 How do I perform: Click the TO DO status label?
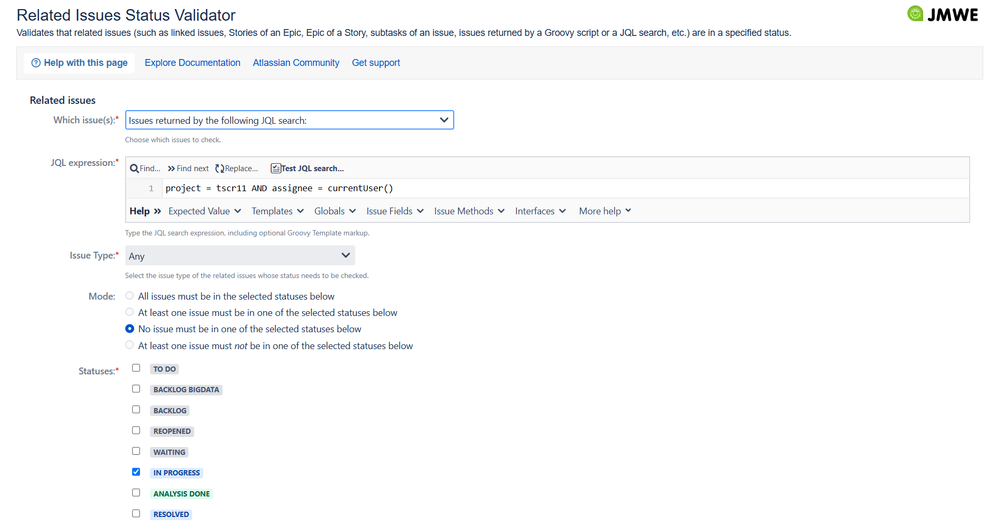pyautogui.click(x=164, y=369)
